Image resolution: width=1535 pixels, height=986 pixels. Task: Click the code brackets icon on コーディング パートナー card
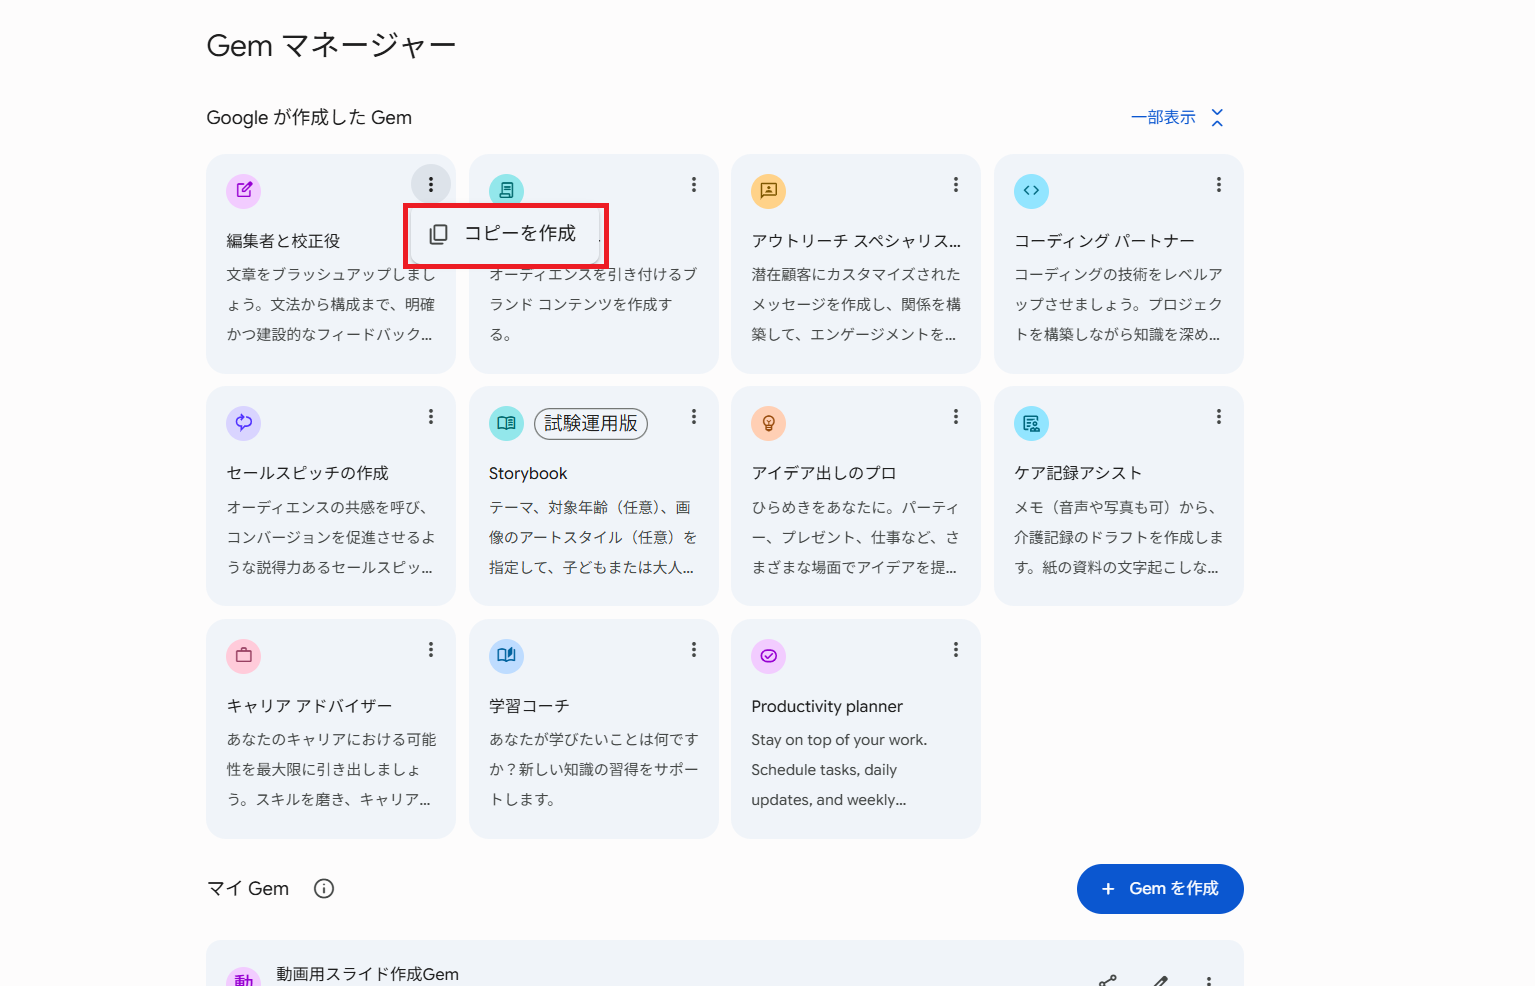click(x=1031, y=190)
